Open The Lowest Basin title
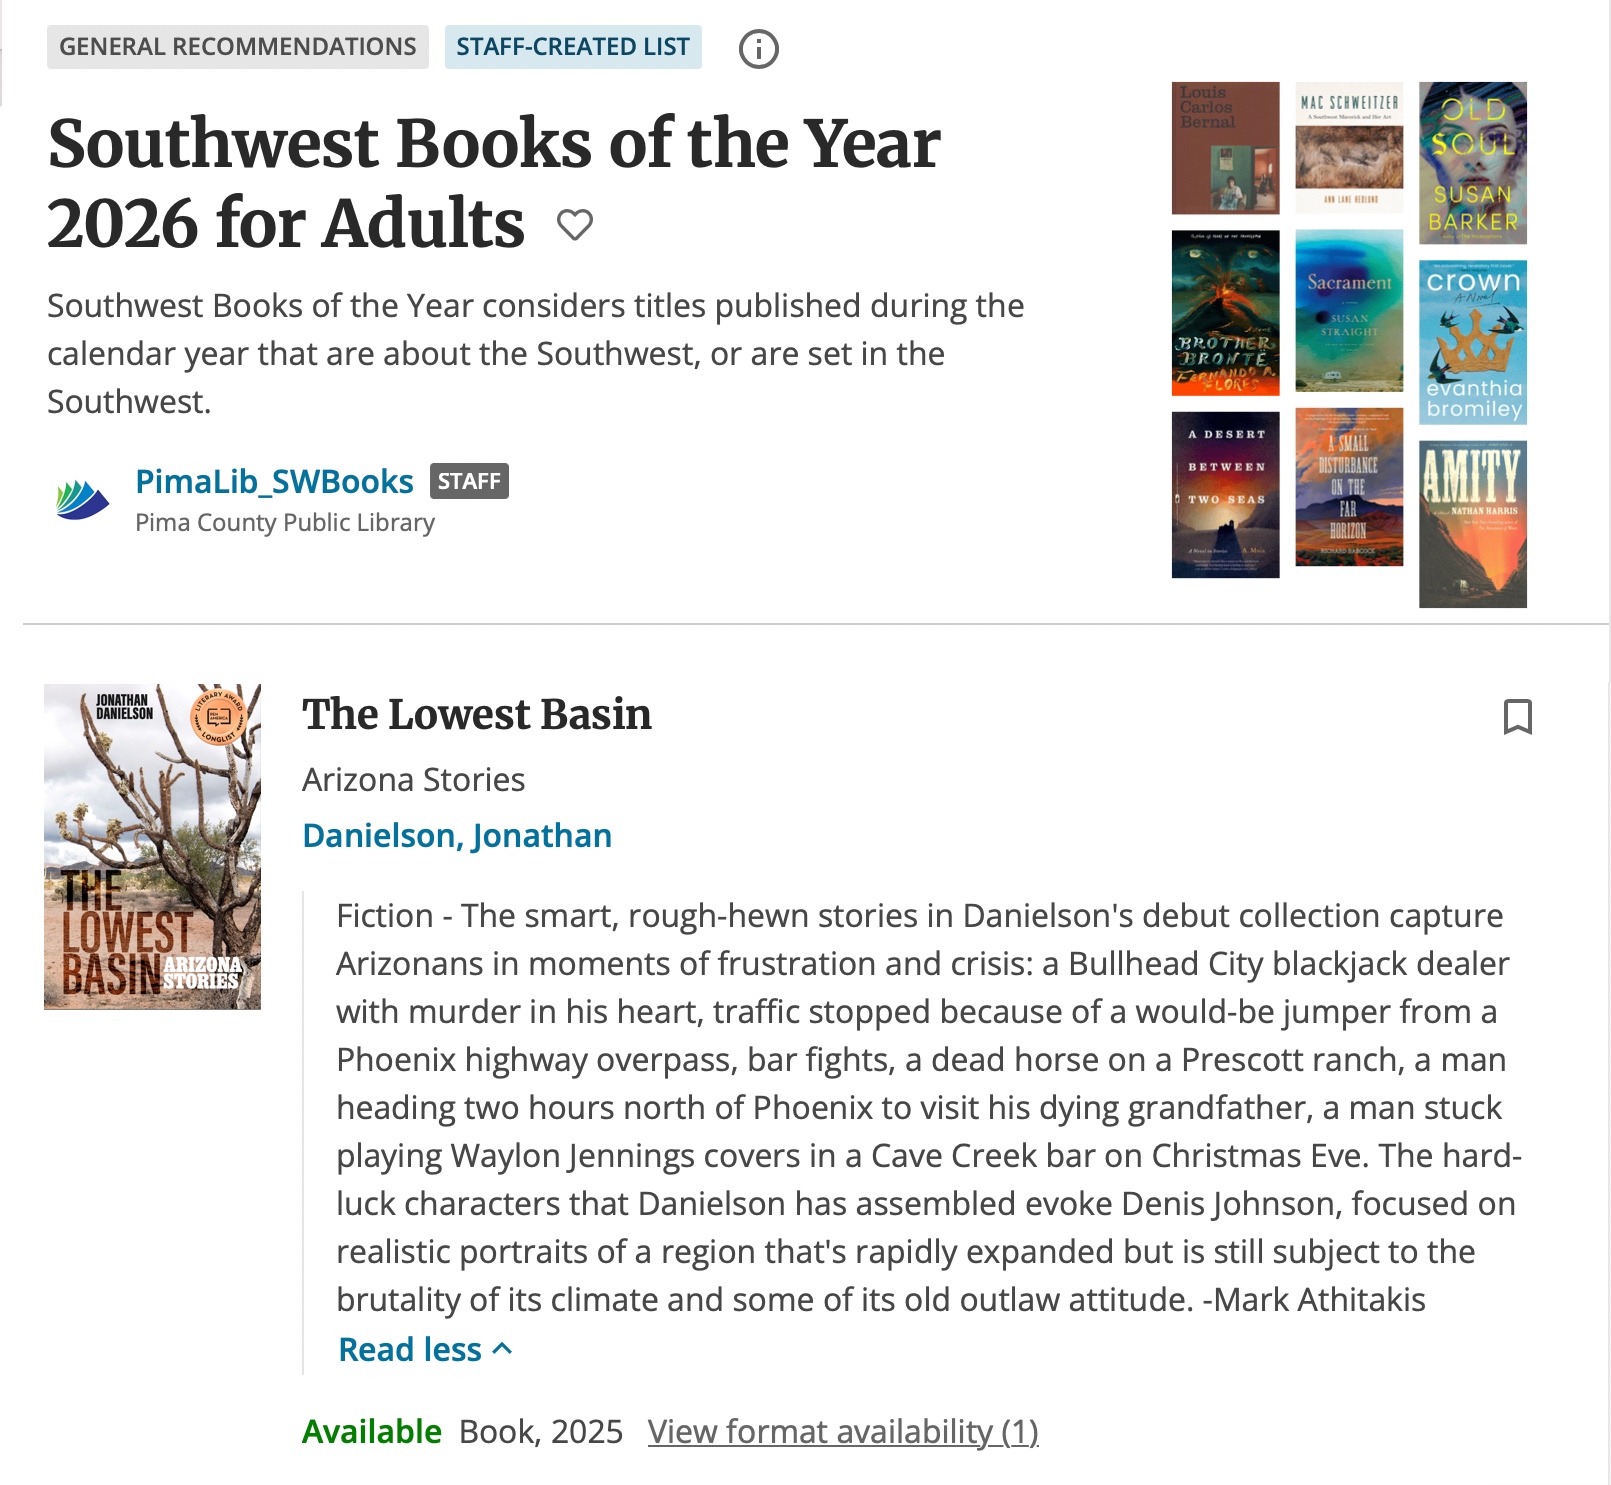This screenshot has width=1611, height=1485. (477, 715)
